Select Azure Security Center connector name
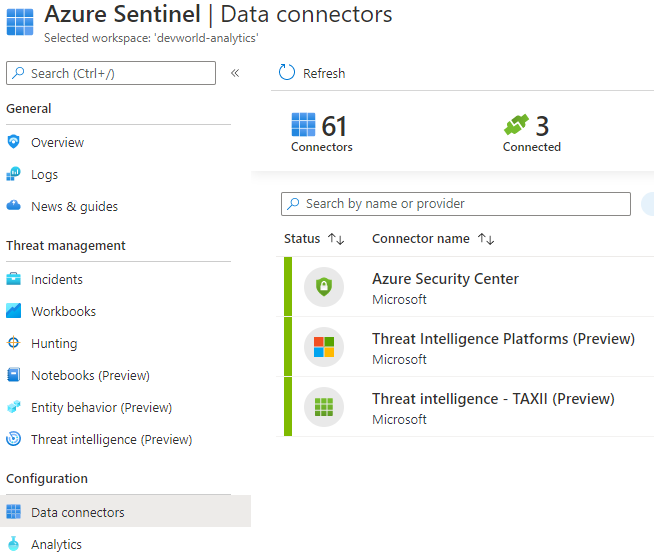654x557 pixels. point(445,279)
